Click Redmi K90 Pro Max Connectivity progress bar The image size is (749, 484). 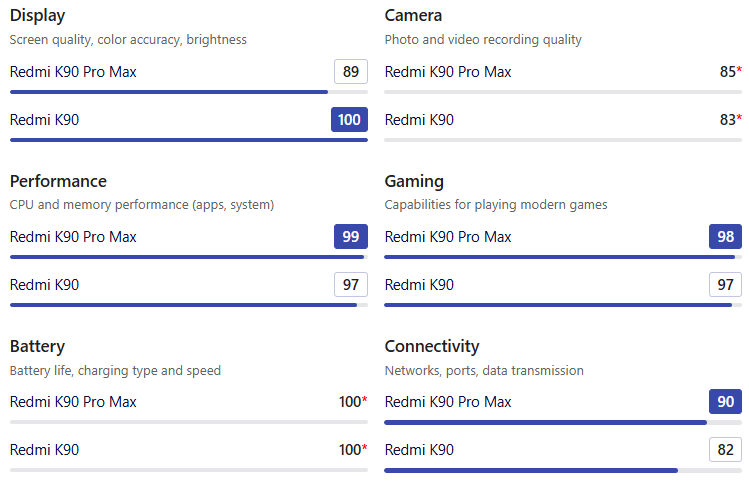pos(563,422)
